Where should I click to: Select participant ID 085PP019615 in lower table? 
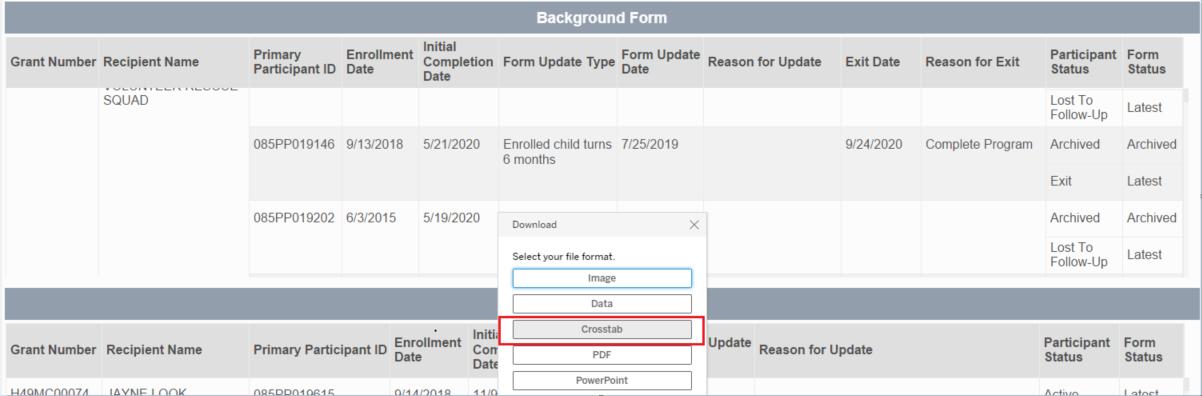(x=293, y=393)
